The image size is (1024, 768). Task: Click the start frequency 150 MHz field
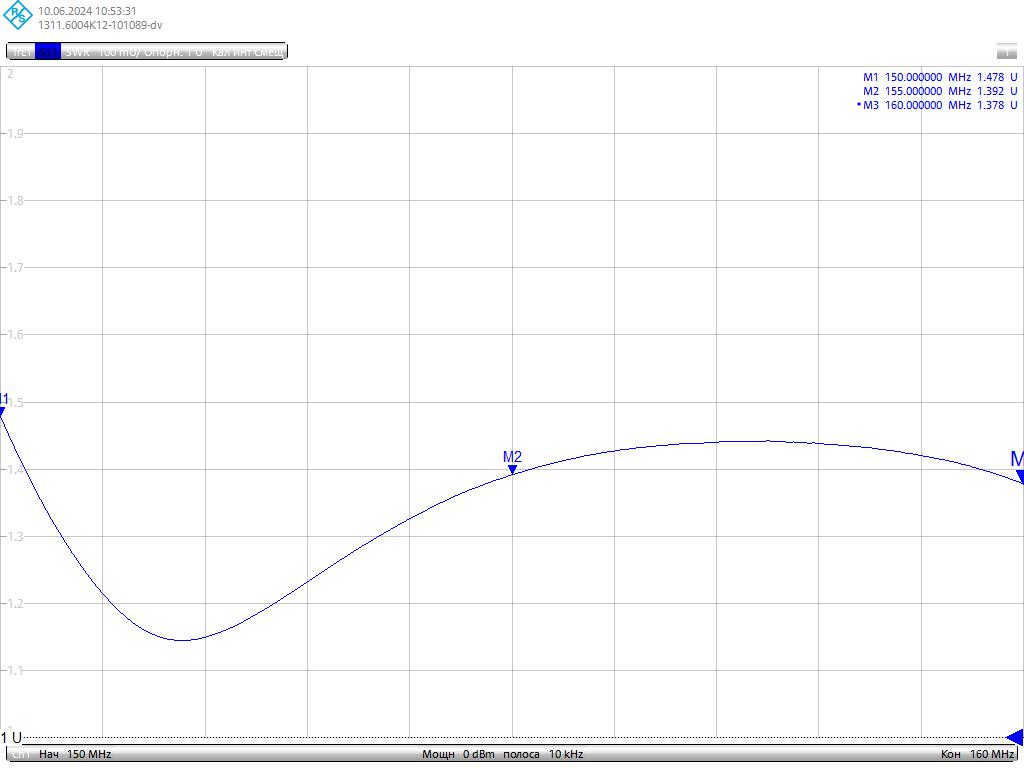coord(75,754)
